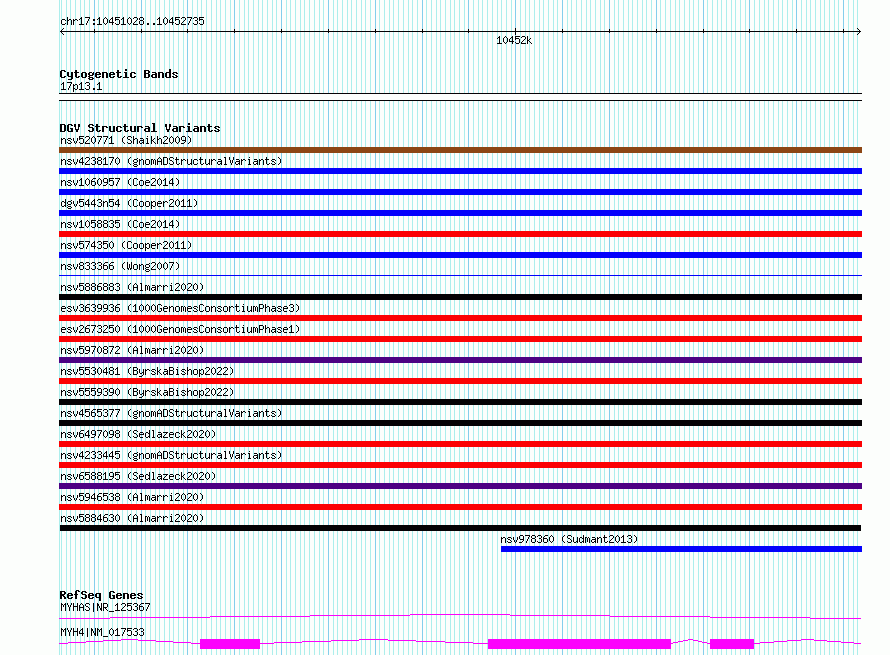Open the nsv5884630 (Almarri2020) variant label
This screenshot has width=890, height=655.
coord(132,518)
